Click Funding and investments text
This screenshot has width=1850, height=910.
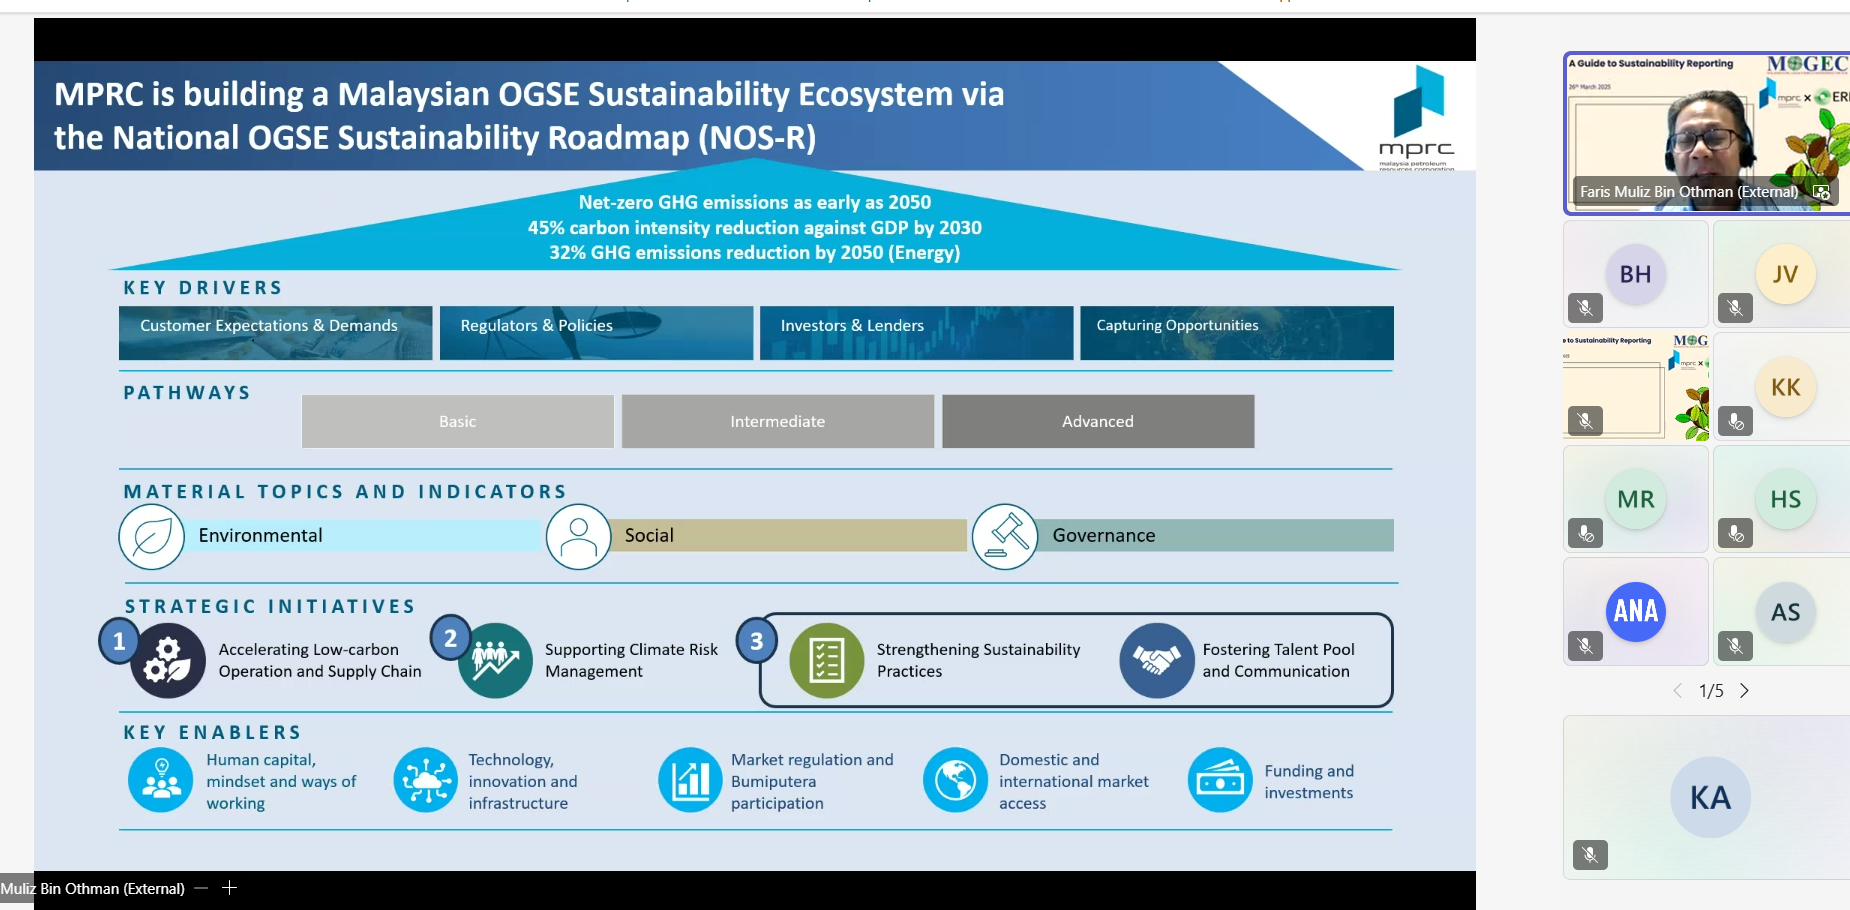(x=1309, y=782)
